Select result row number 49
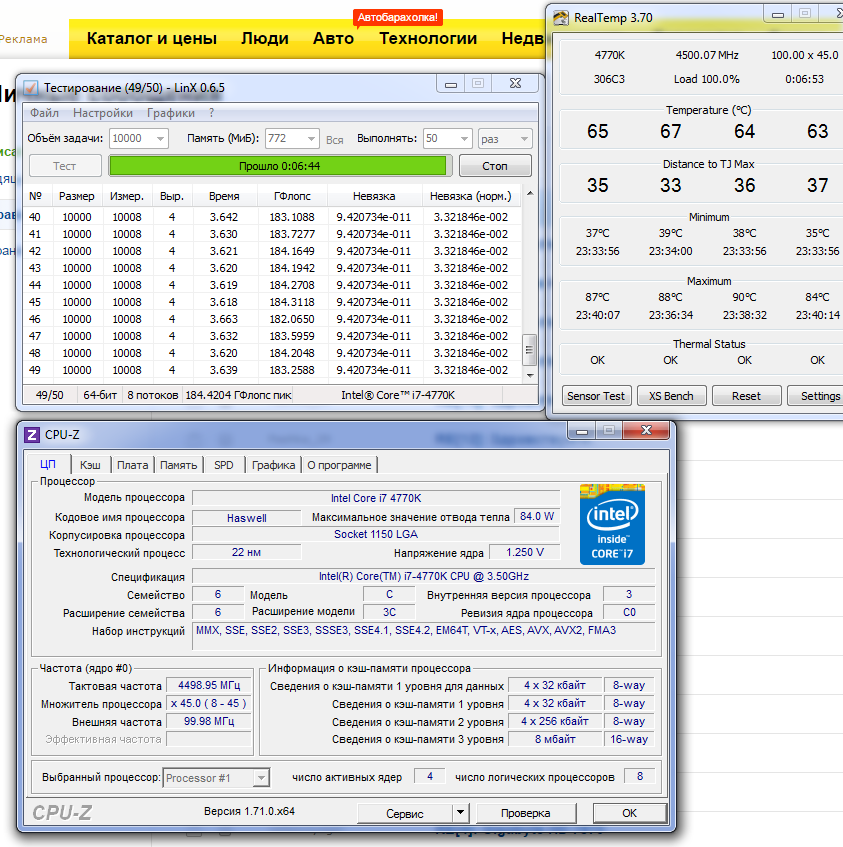Viewport: 843px width, 847px height. tap(272, 370)
